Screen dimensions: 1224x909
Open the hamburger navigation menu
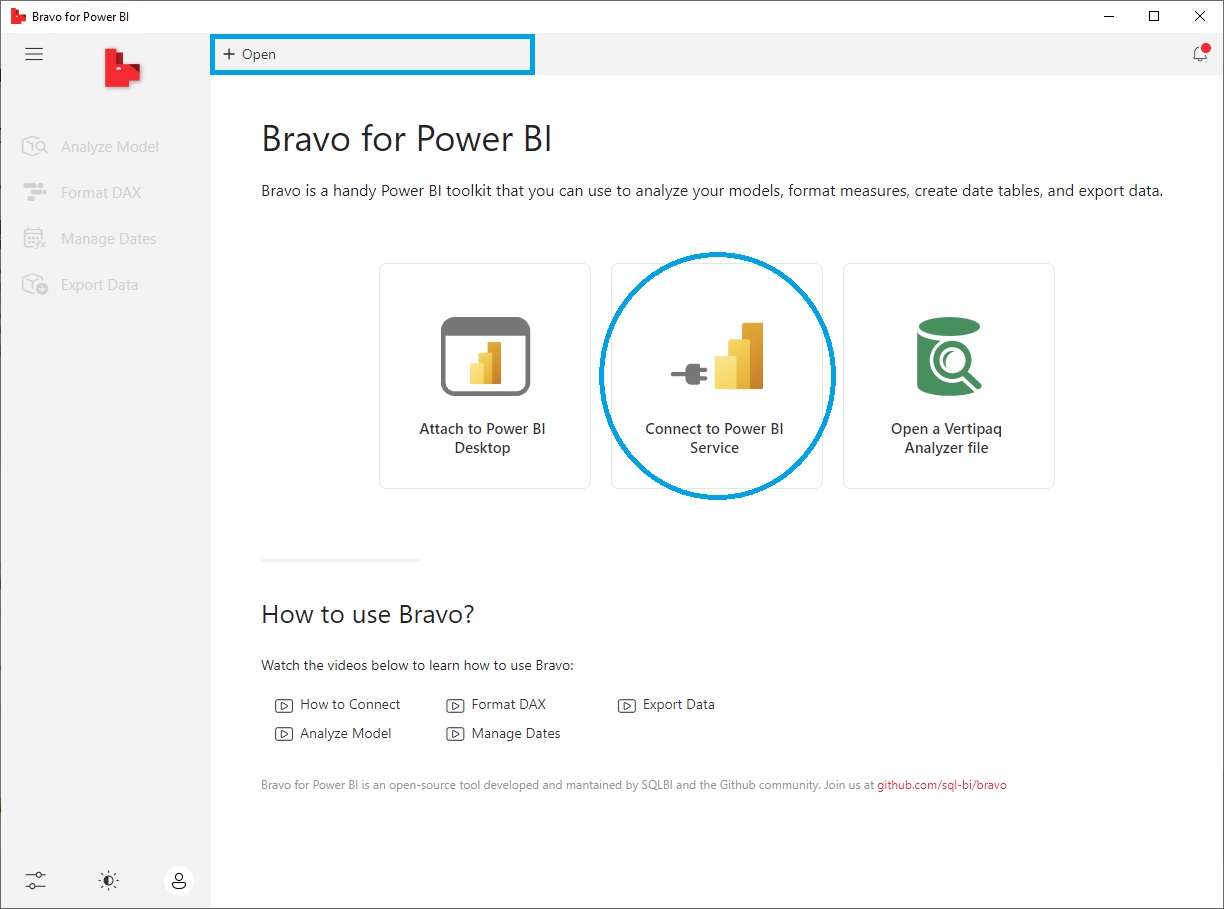point(34,54)
